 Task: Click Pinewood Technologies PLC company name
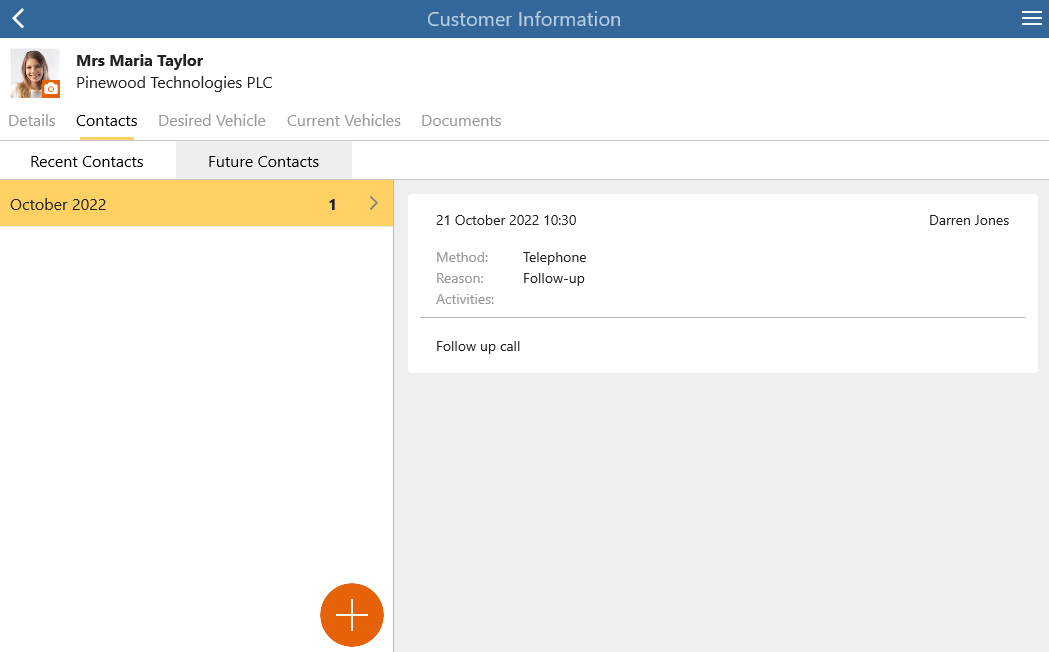(175, 82)
